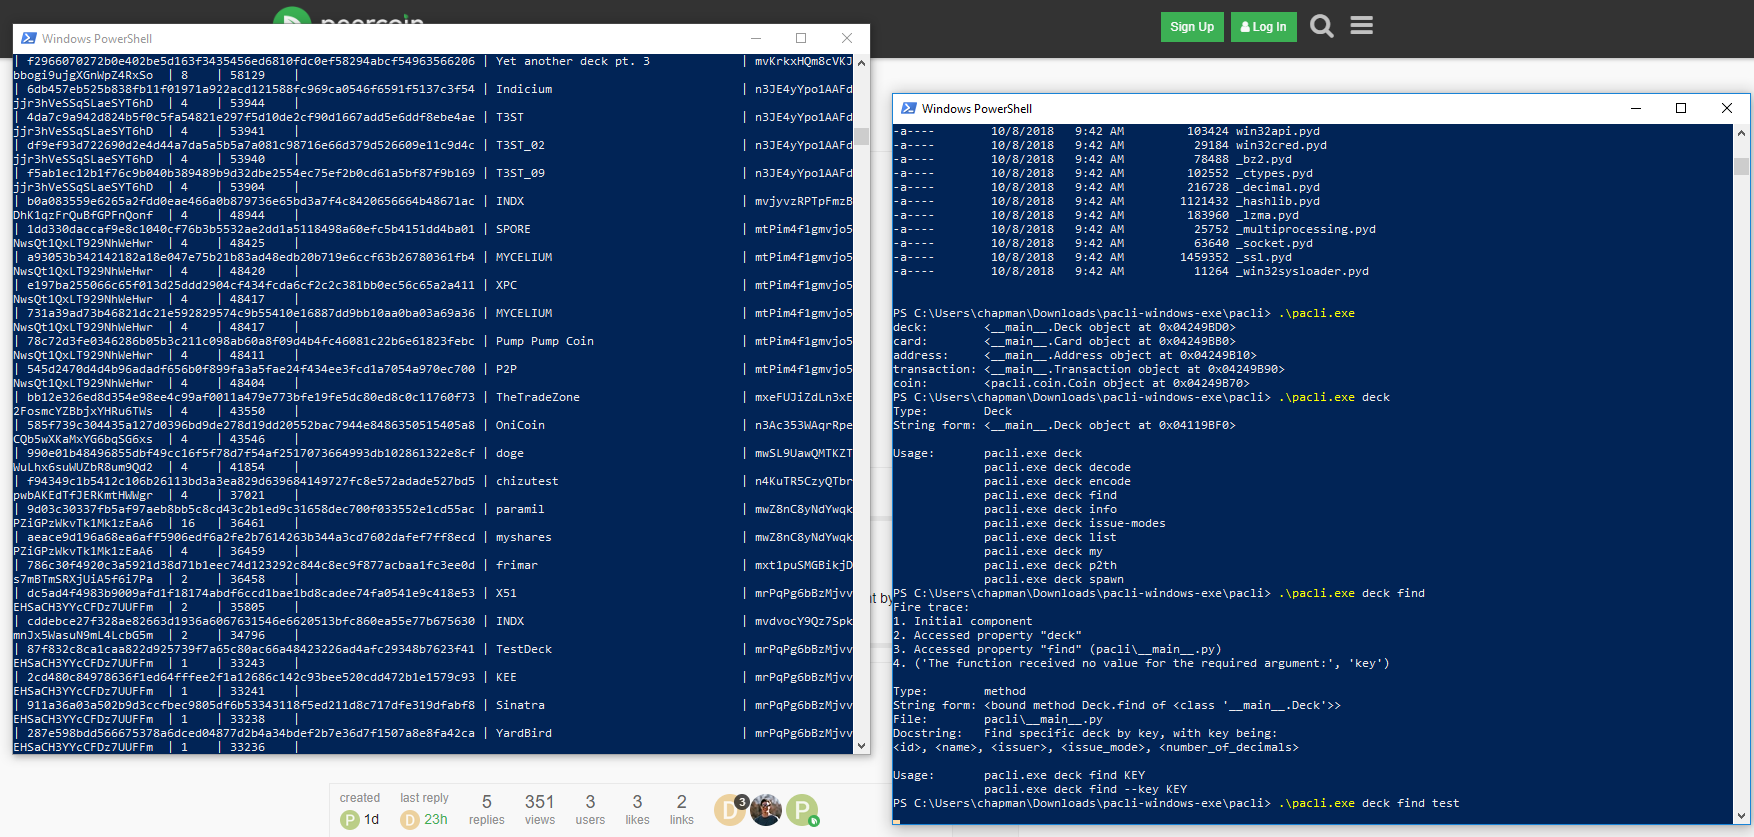The image size is (1754, 837).
Task: Open the hamburger menu in forum header
Action: 1361,25
